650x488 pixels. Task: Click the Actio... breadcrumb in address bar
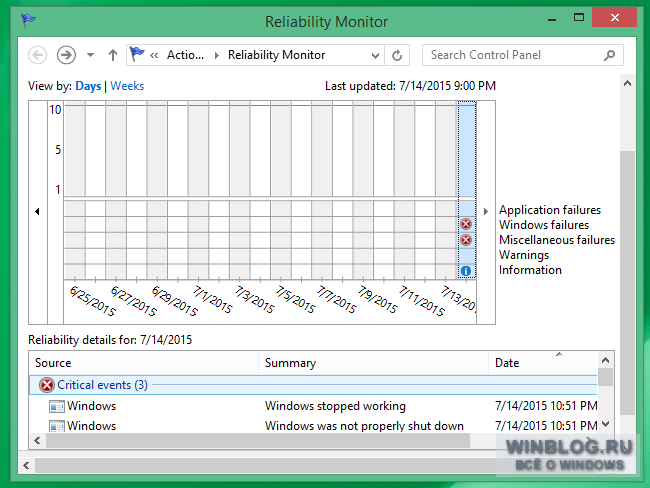pyautogui.click(x=185, y=55)
